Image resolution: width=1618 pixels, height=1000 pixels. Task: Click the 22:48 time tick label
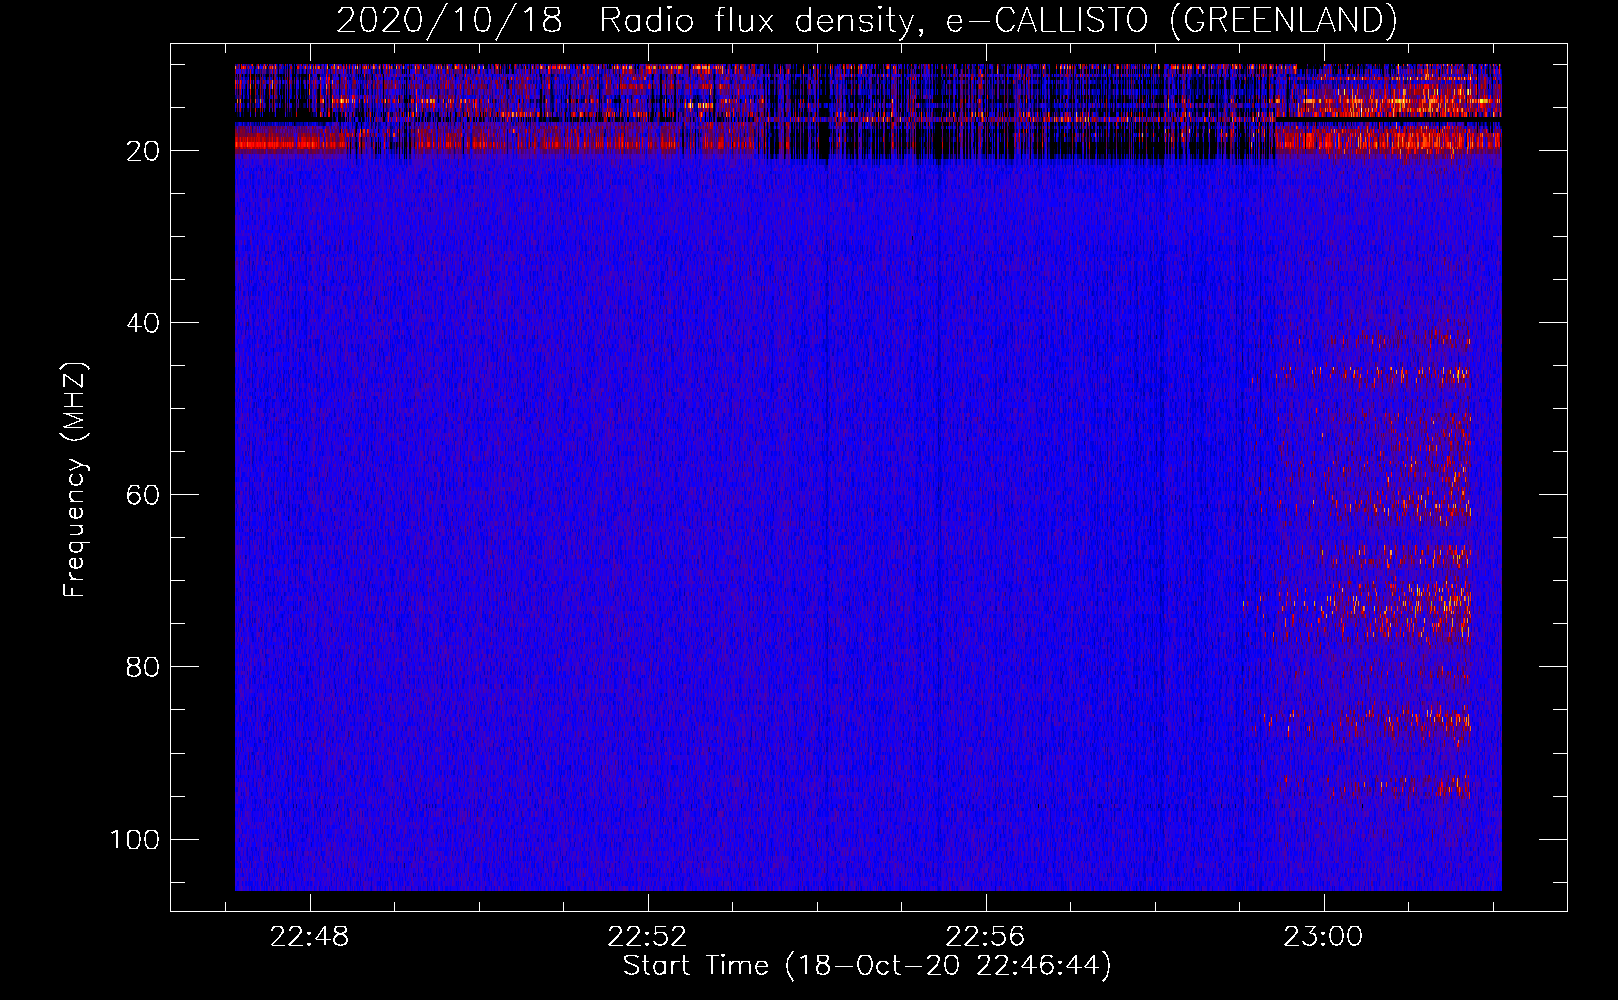tap(310, 937)
